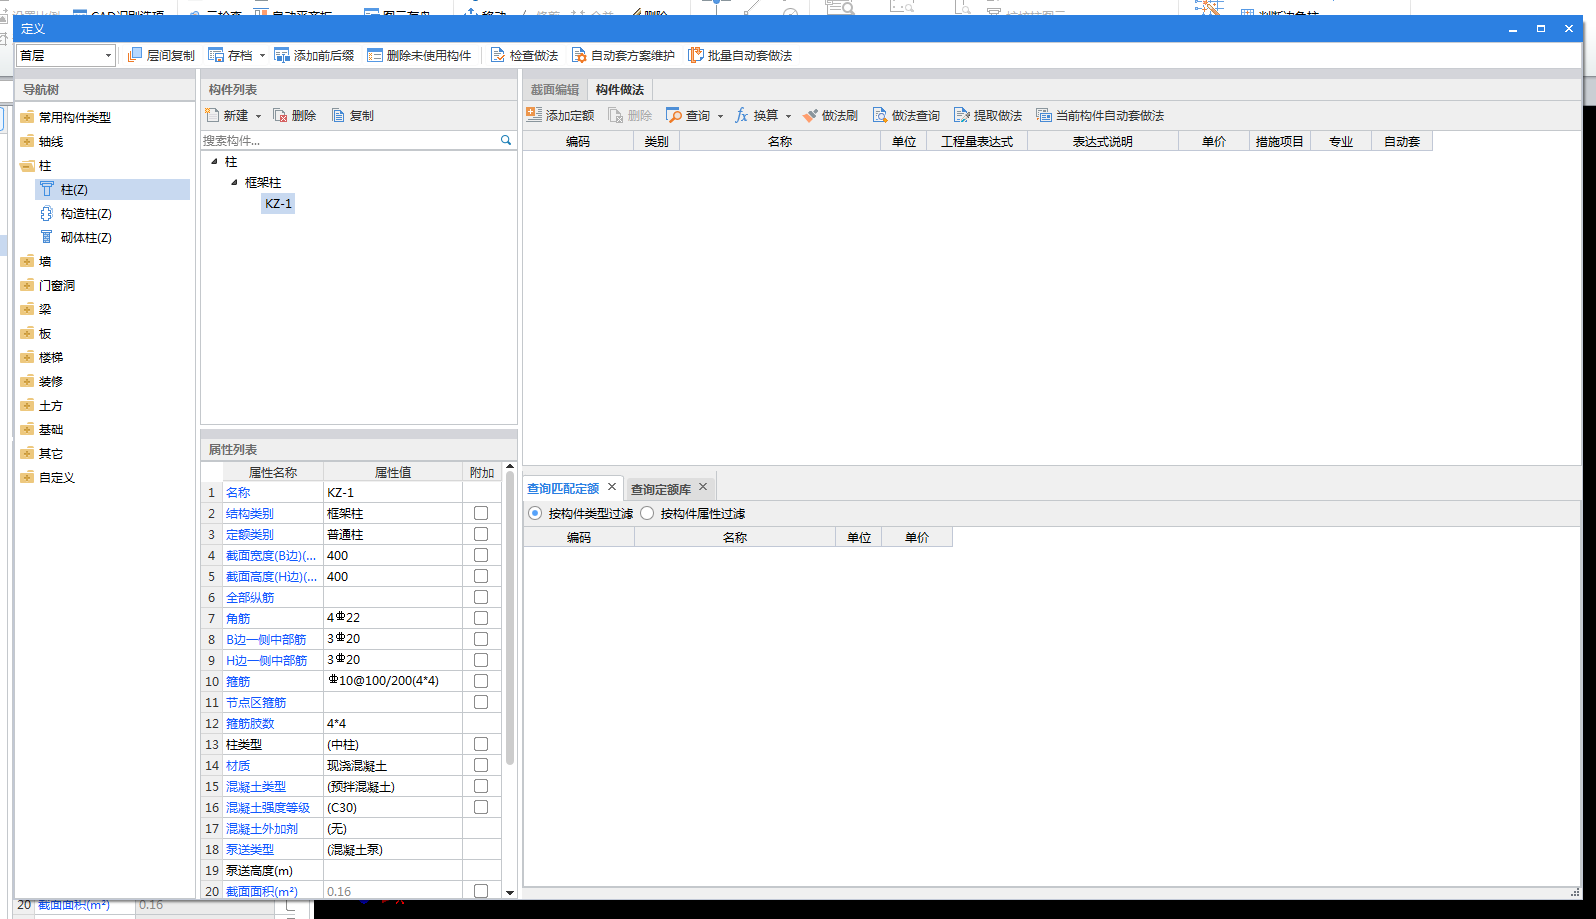Viewport: 1596px width, 919px height.
Task: Click the 400 value for 截面宽度
Action: pos(393,555)
